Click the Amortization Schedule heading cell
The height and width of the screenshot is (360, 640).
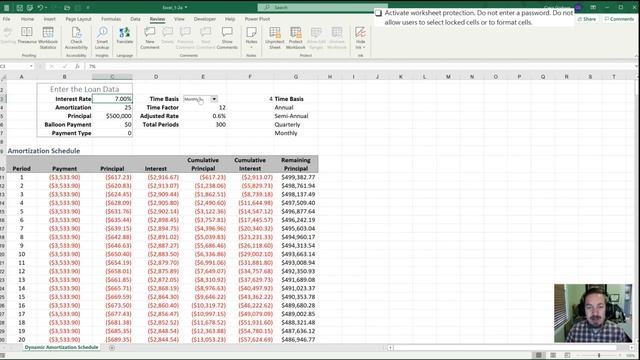click(x=44, y=151)
